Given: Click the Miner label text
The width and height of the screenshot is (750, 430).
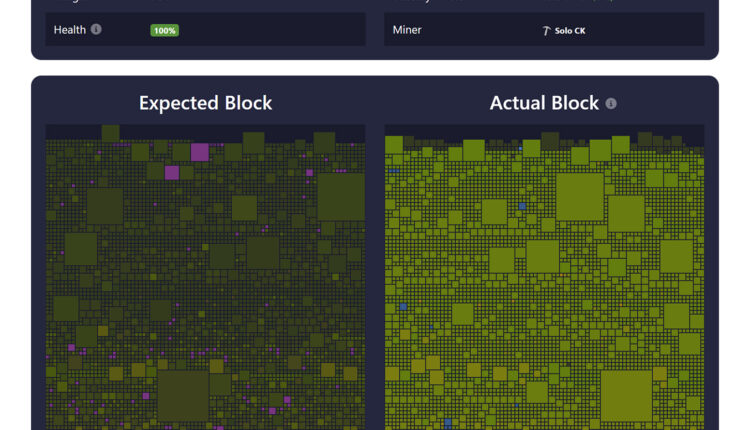Looking at the screenshot, I should (x=407, y=30).
